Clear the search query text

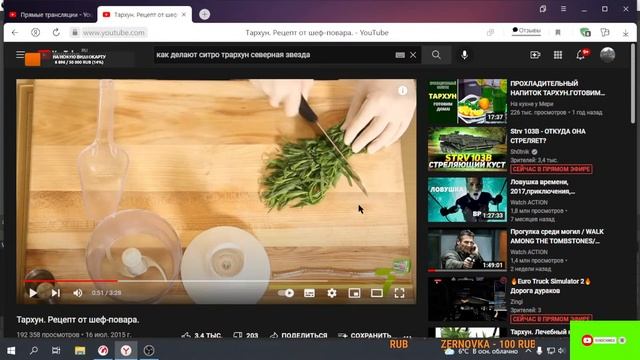point(413,55)
